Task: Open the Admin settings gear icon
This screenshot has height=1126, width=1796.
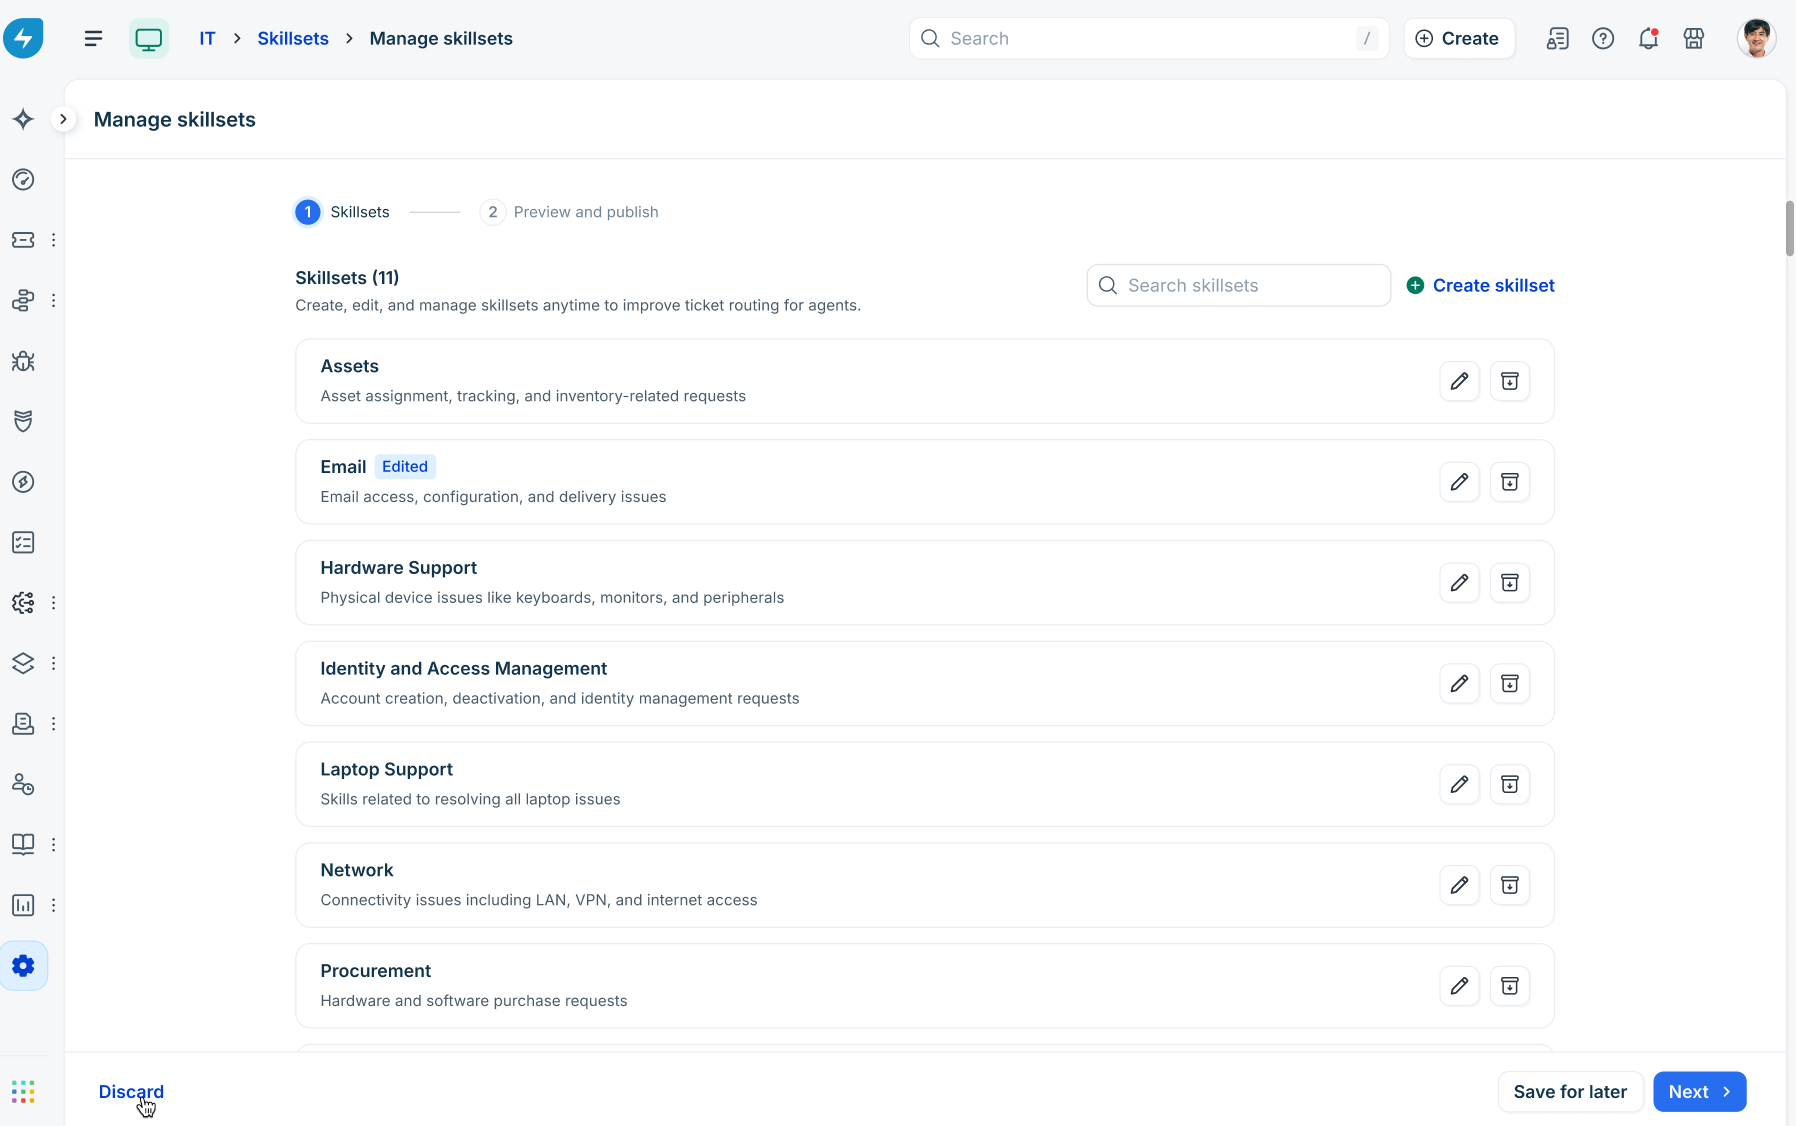Action: pyautogui.click(x=23, y=966)
